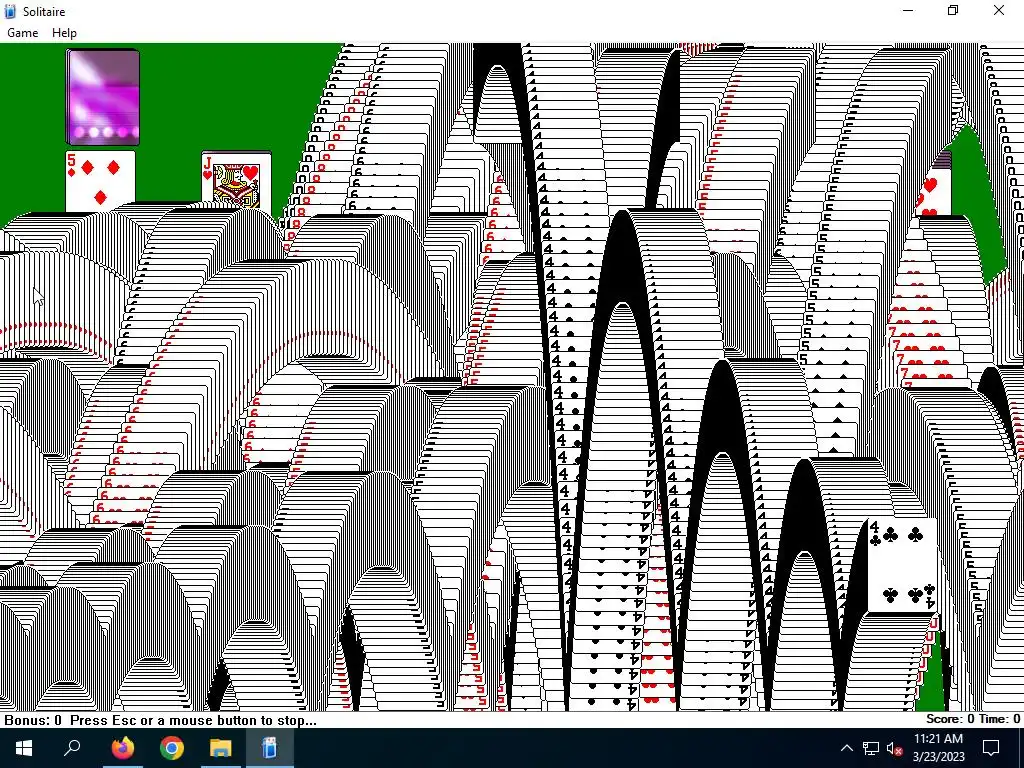Restore down the Solitaire window
The image size is (1024, 768).
pyautogui.click(x=953, y=10)
